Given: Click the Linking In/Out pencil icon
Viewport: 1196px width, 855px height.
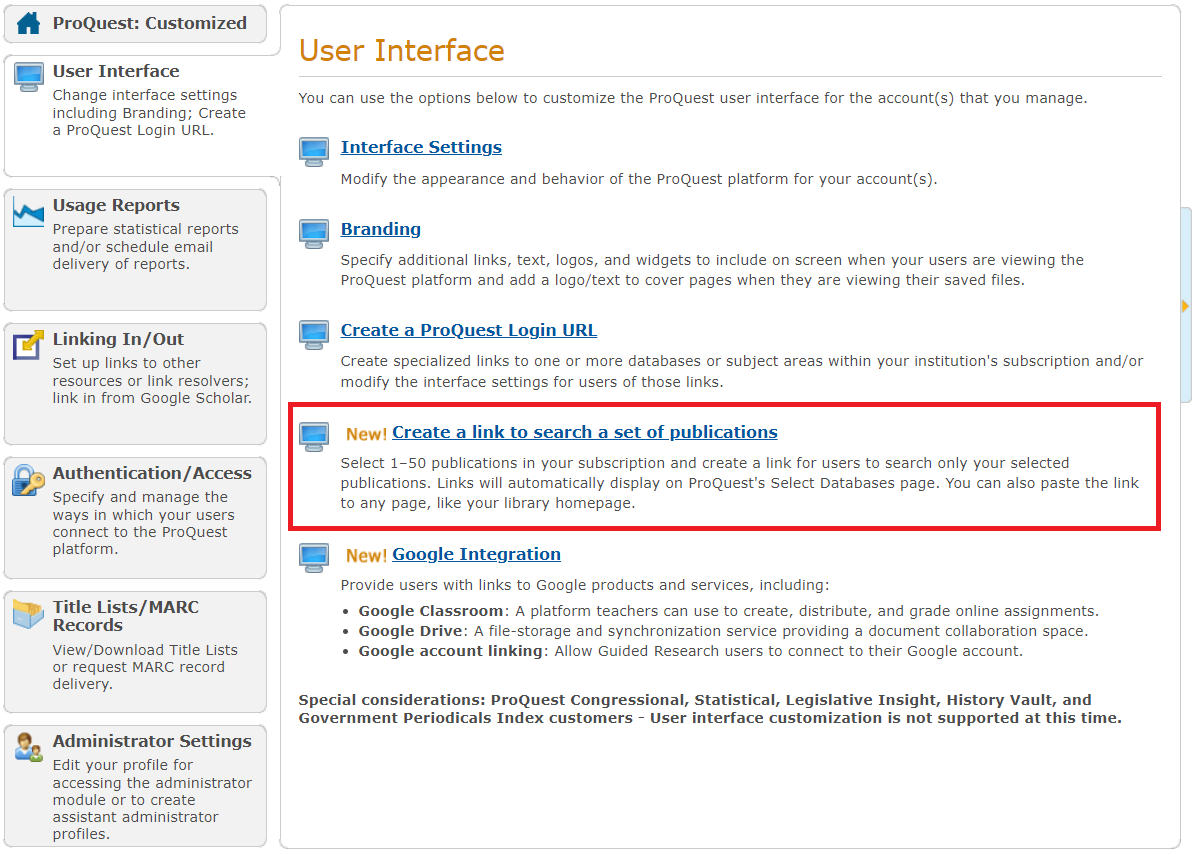Looking at the screenshot, I should tap(28, 346).
